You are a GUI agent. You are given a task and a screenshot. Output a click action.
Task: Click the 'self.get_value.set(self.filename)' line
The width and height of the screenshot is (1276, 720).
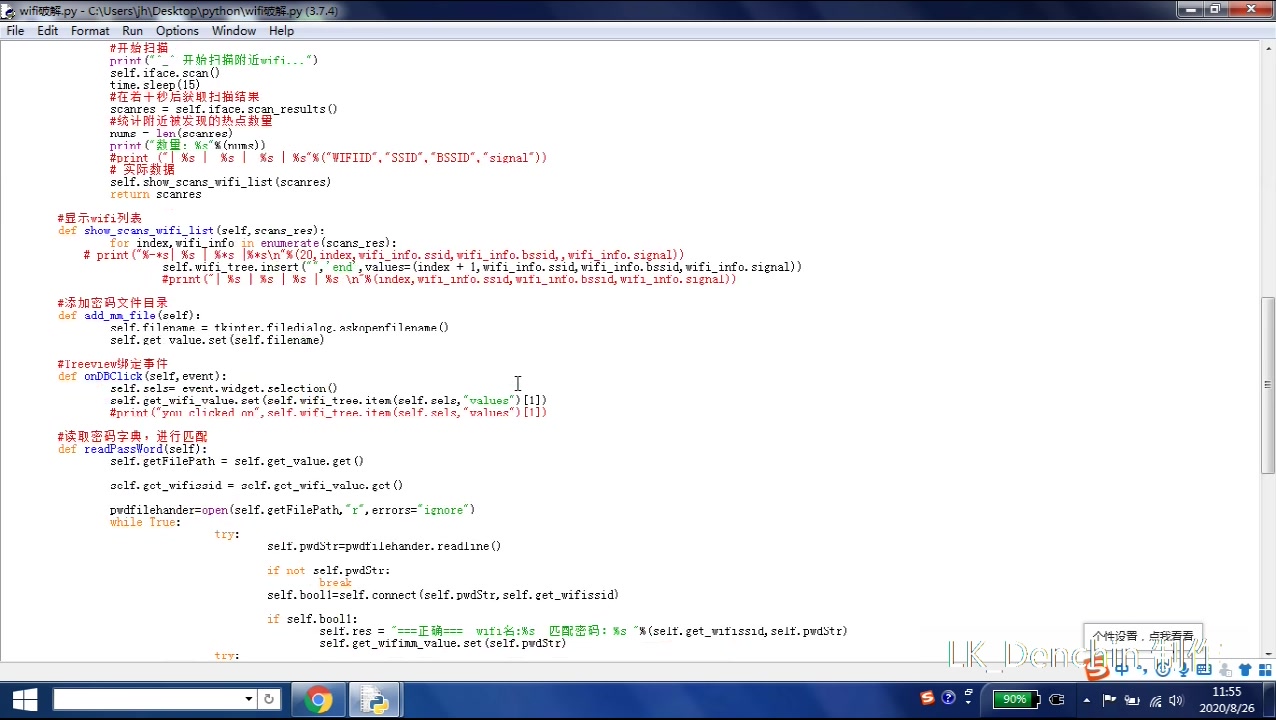coord(217,340)
